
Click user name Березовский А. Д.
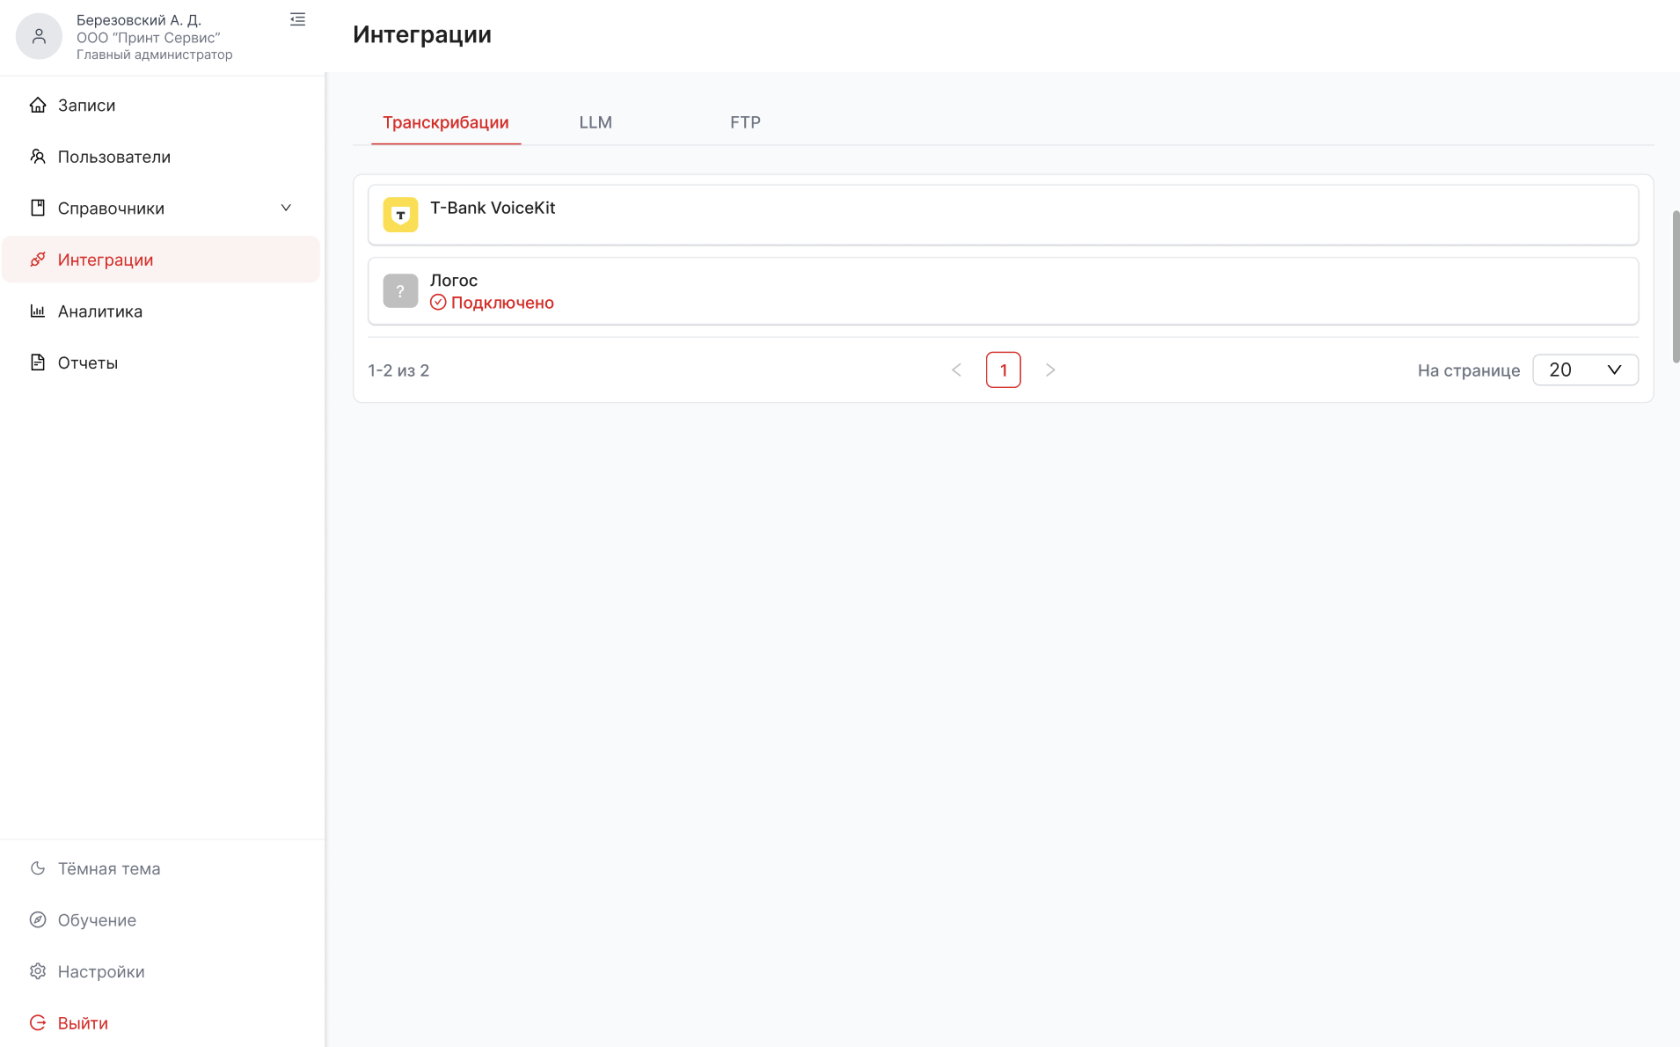point(139,20)
